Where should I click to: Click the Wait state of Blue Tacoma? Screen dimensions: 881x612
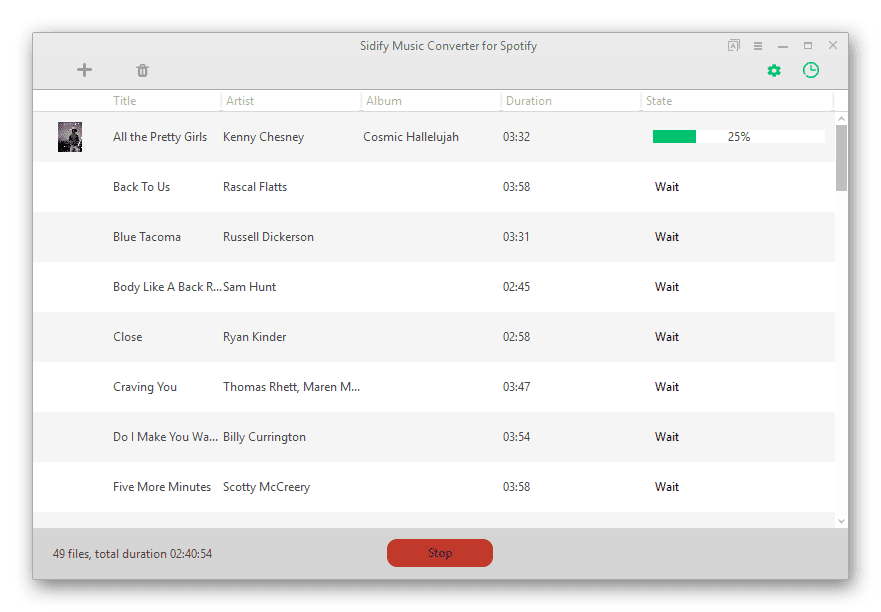667,237
